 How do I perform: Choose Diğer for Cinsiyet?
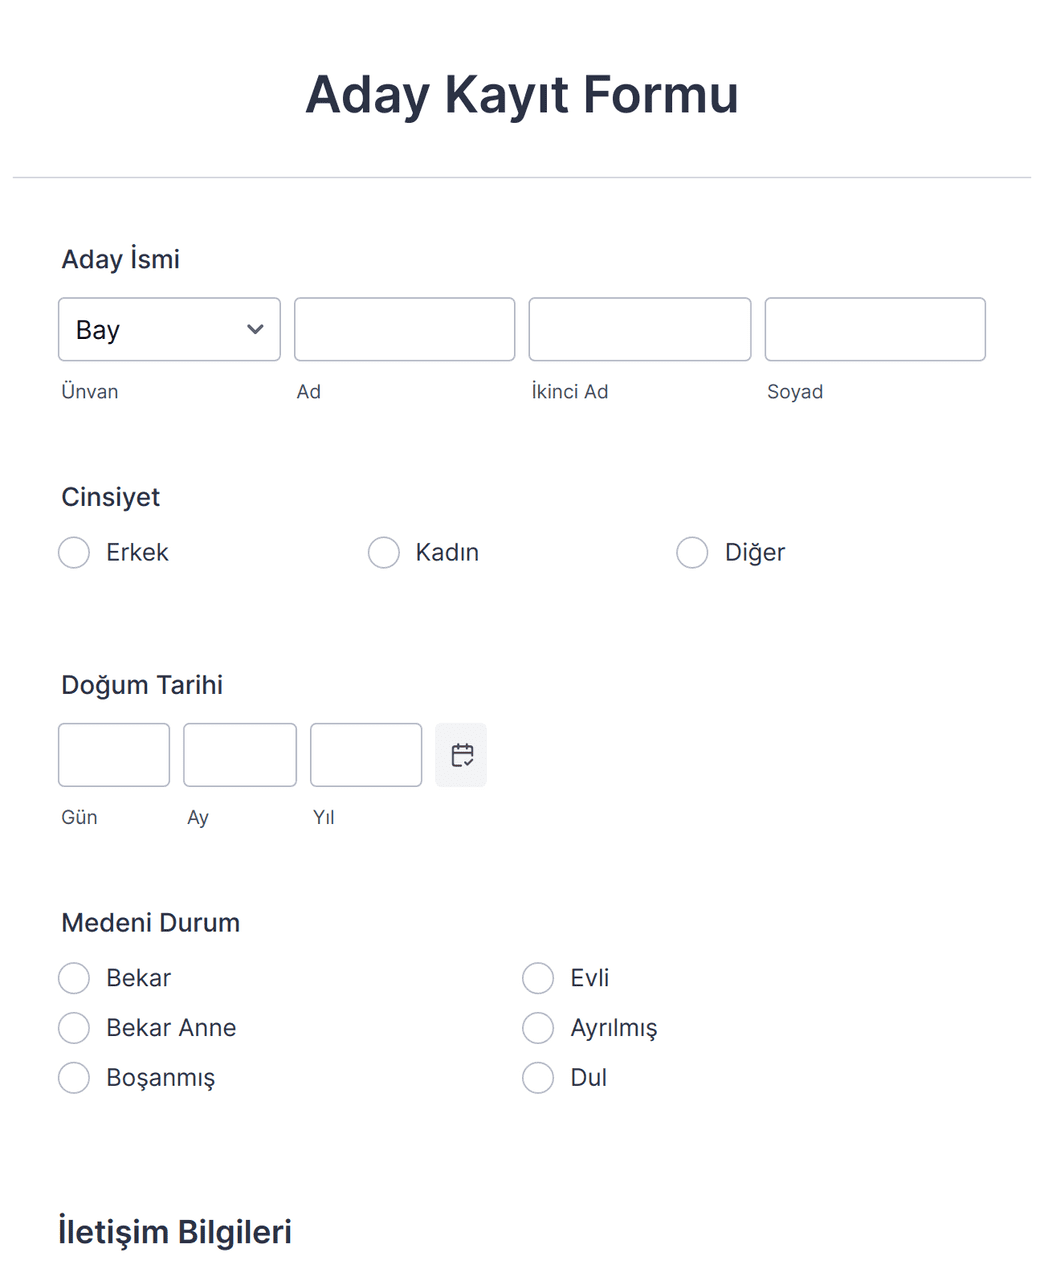pyautogui.click(x=692, y=552)
